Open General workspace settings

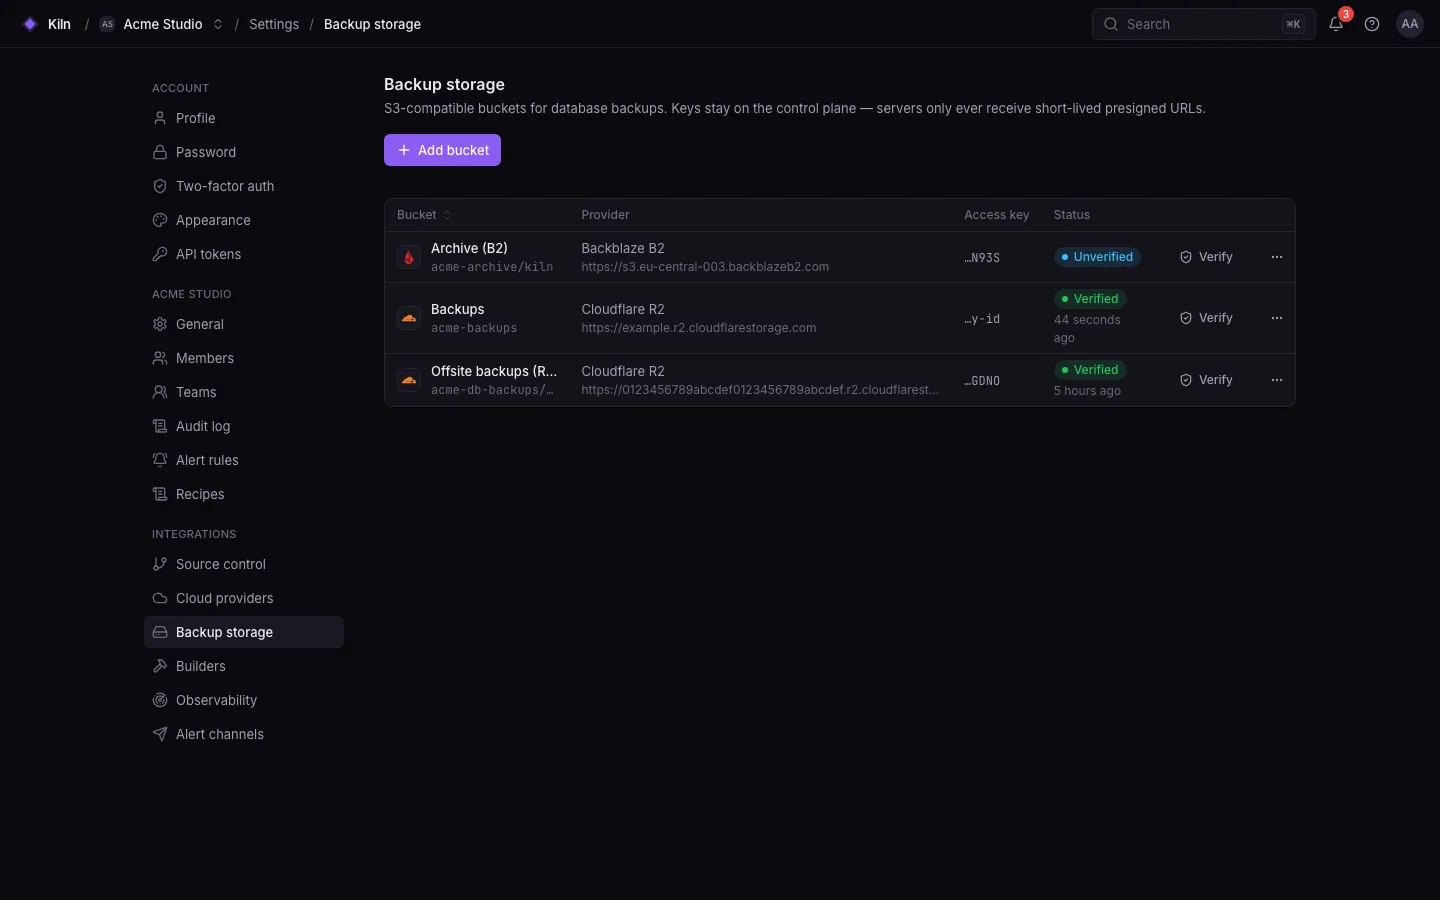pos(244,324)
